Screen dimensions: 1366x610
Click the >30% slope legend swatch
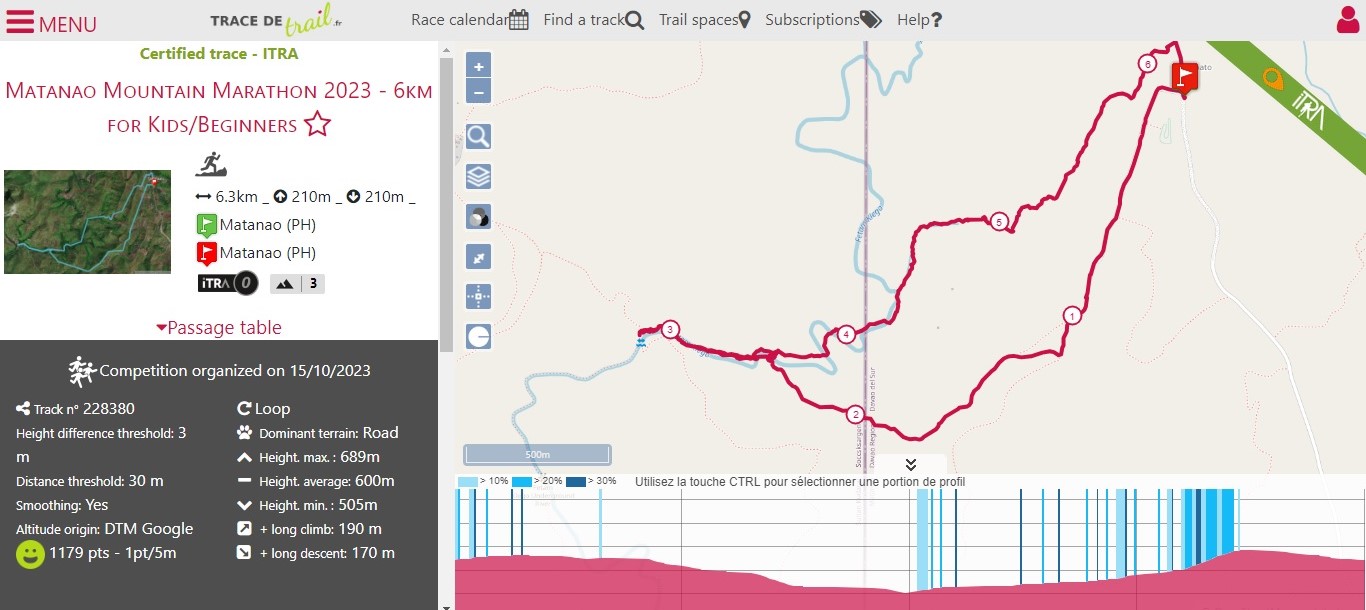click(x=576, y=481)
